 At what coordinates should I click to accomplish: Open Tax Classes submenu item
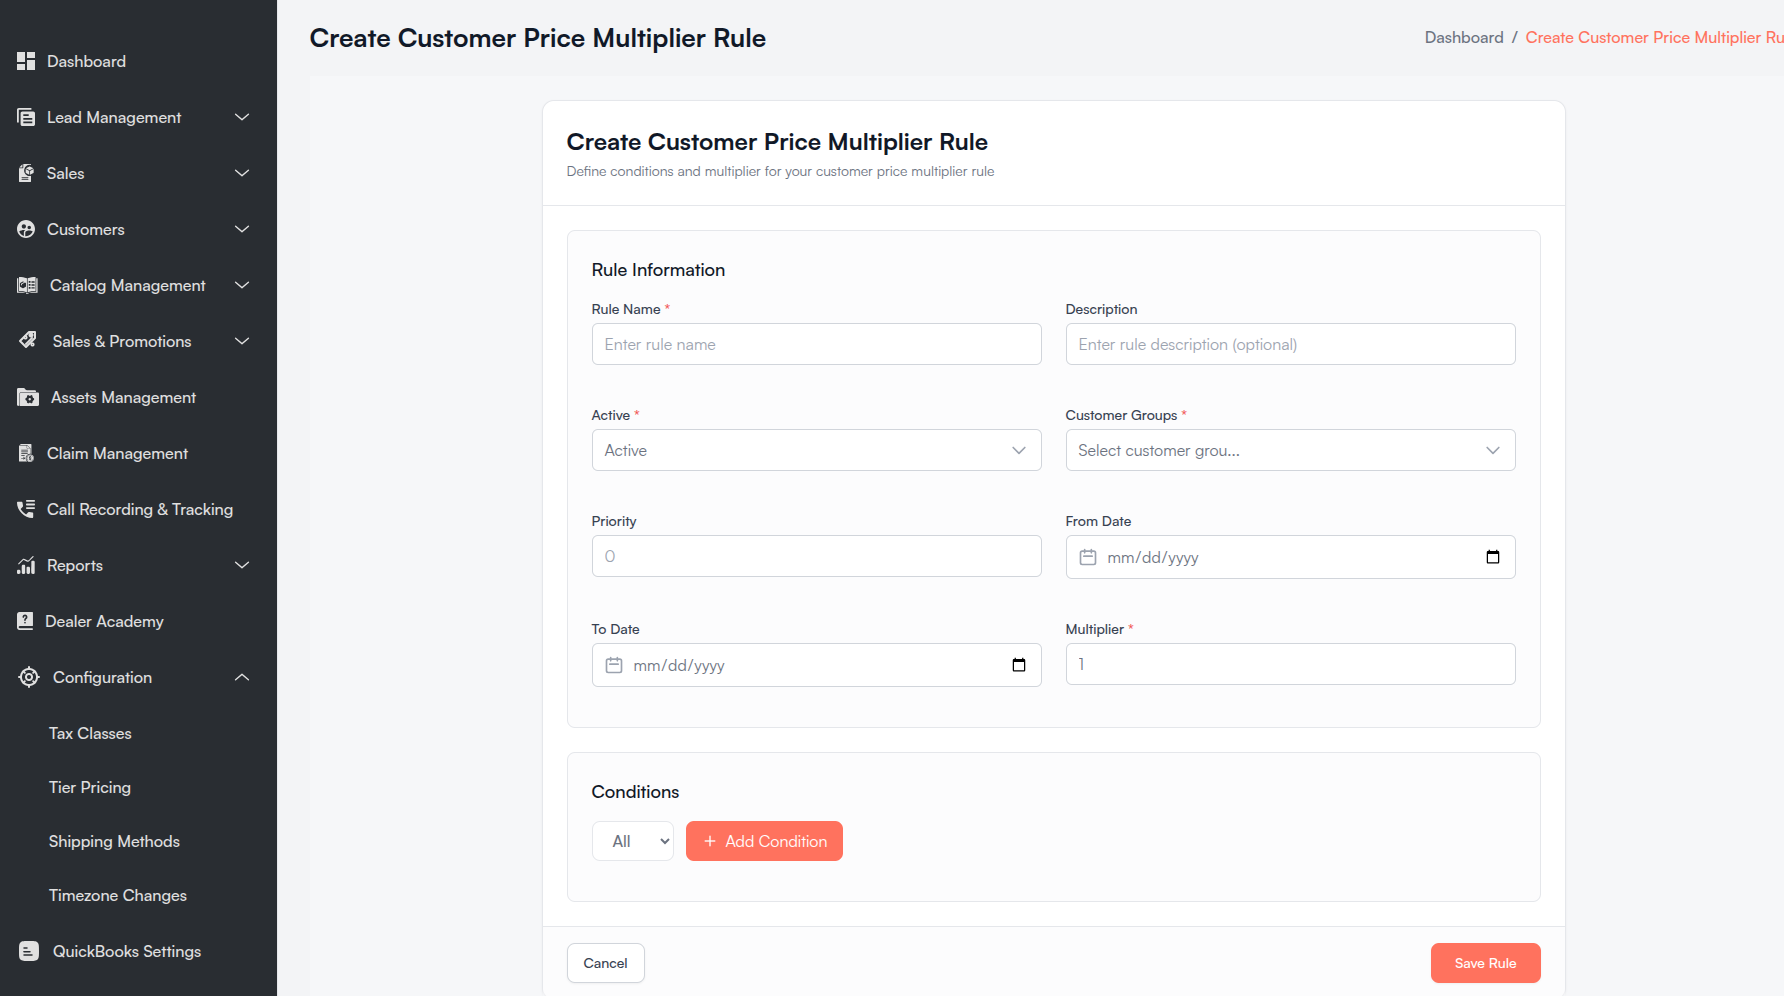[90, 733]
